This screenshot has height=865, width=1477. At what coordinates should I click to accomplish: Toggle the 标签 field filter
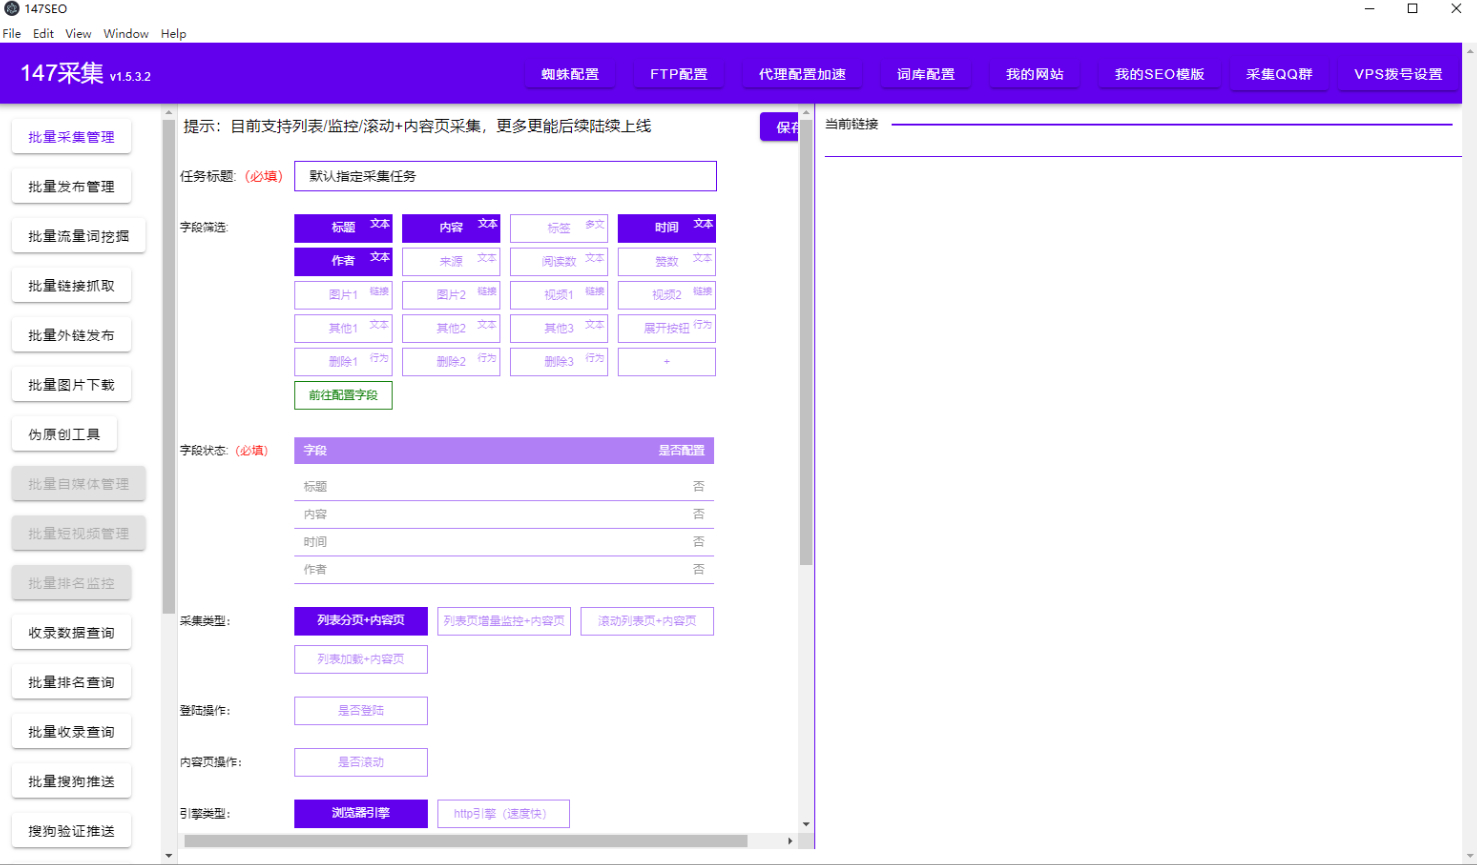click(559, 228)
